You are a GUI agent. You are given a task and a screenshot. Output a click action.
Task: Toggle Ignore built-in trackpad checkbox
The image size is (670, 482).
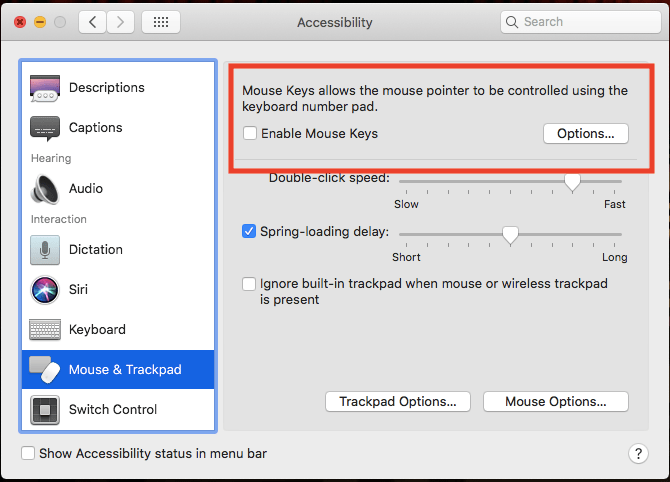(250, 284)
